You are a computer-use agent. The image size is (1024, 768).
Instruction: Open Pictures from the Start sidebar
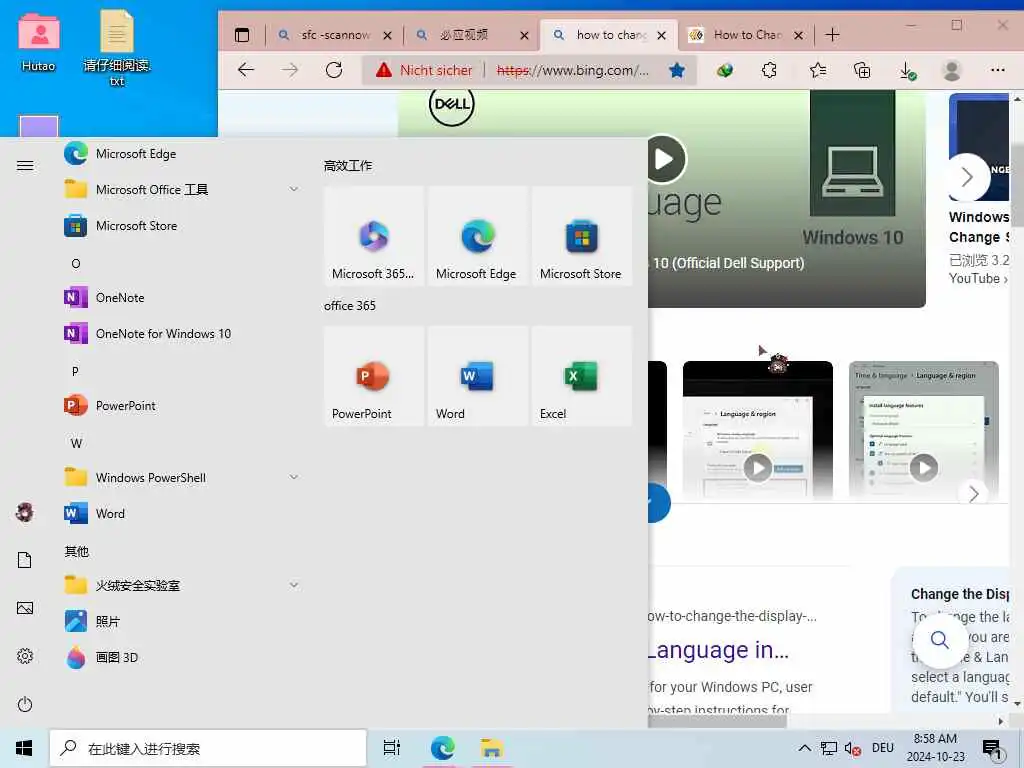[25, 608]
